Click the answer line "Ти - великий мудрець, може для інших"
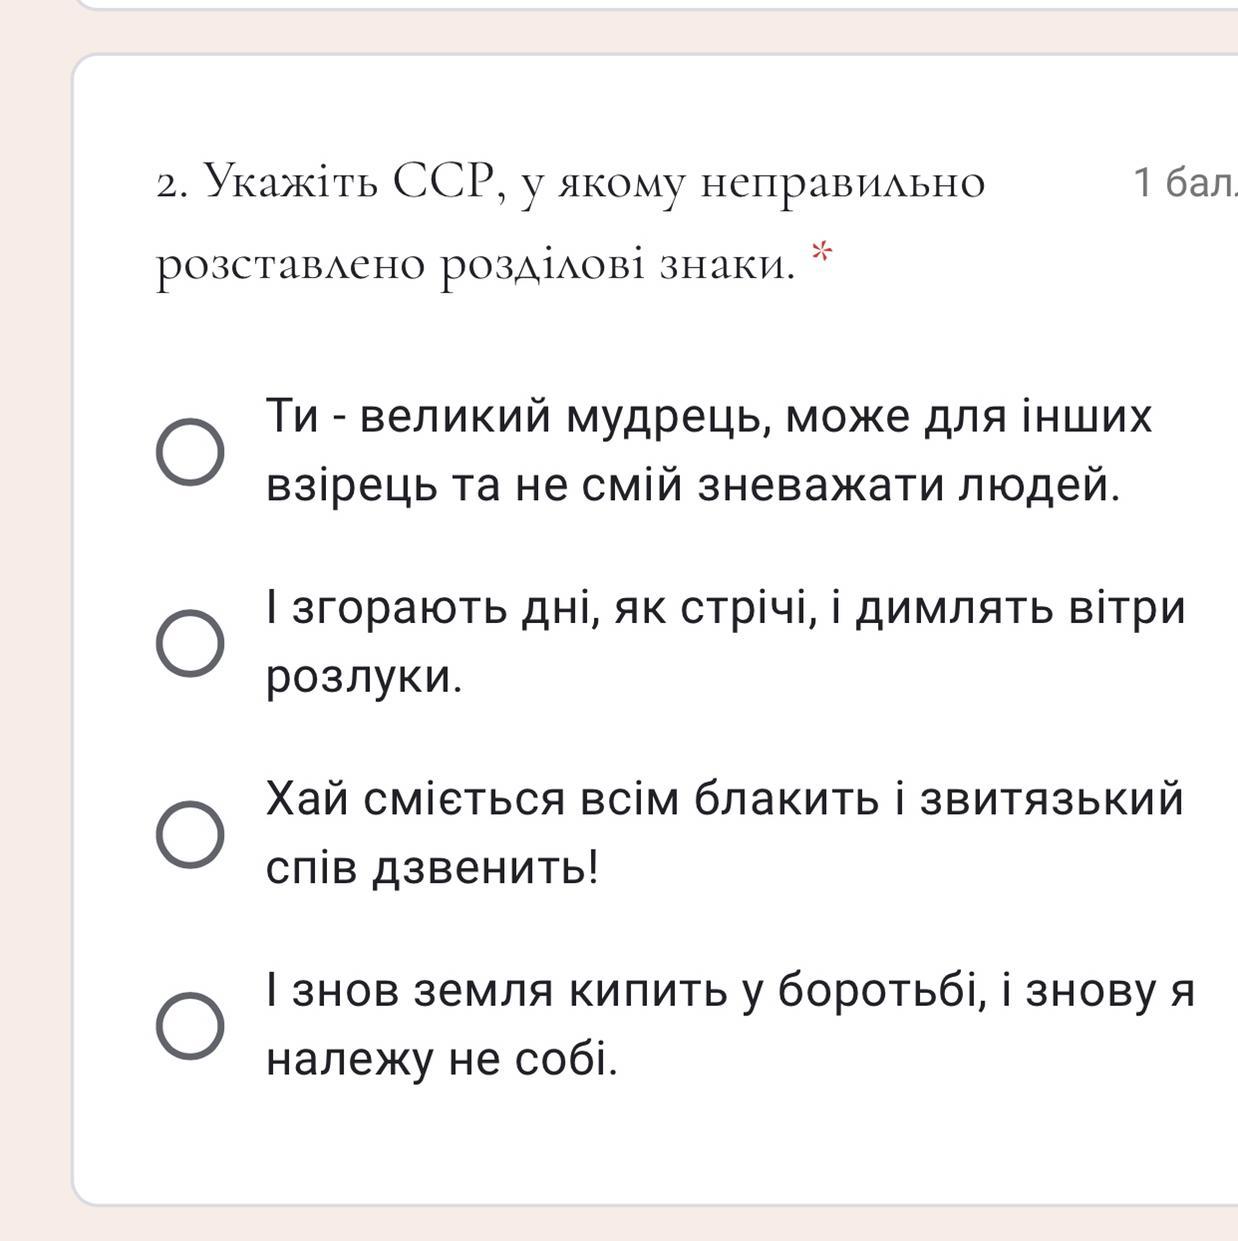Image resolution: width=1238 pixels, height=1241 pixels. click(709, 417)
